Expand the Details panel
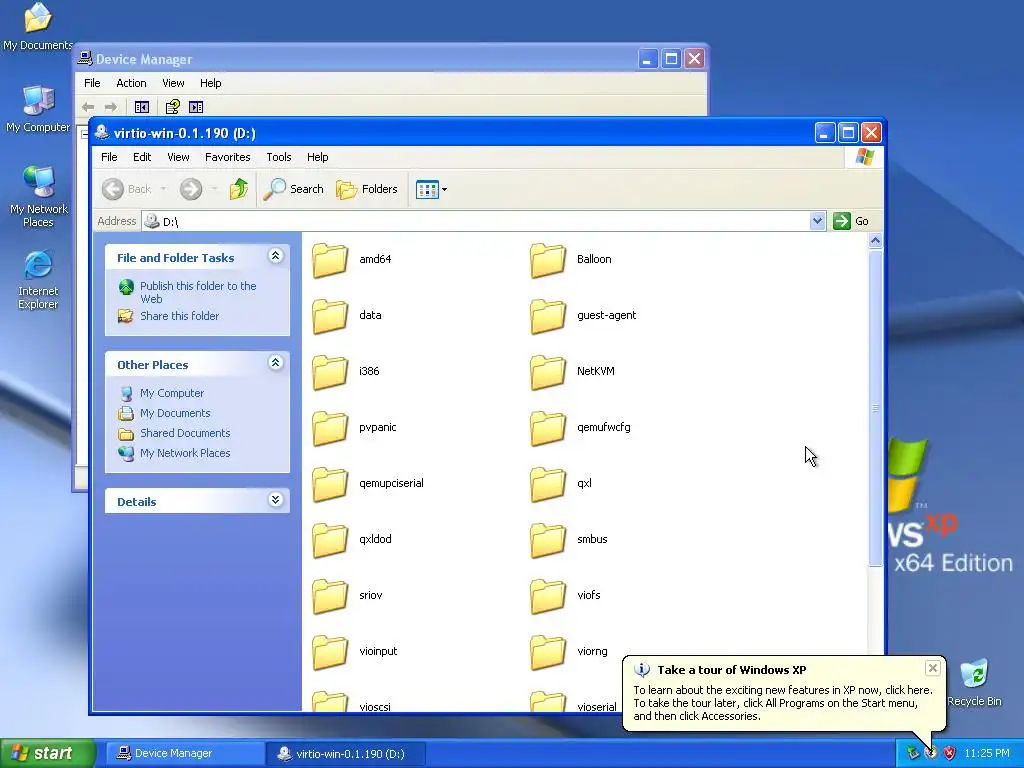Viewport: 1024px width, 768px height. click(x=276, y=500)
